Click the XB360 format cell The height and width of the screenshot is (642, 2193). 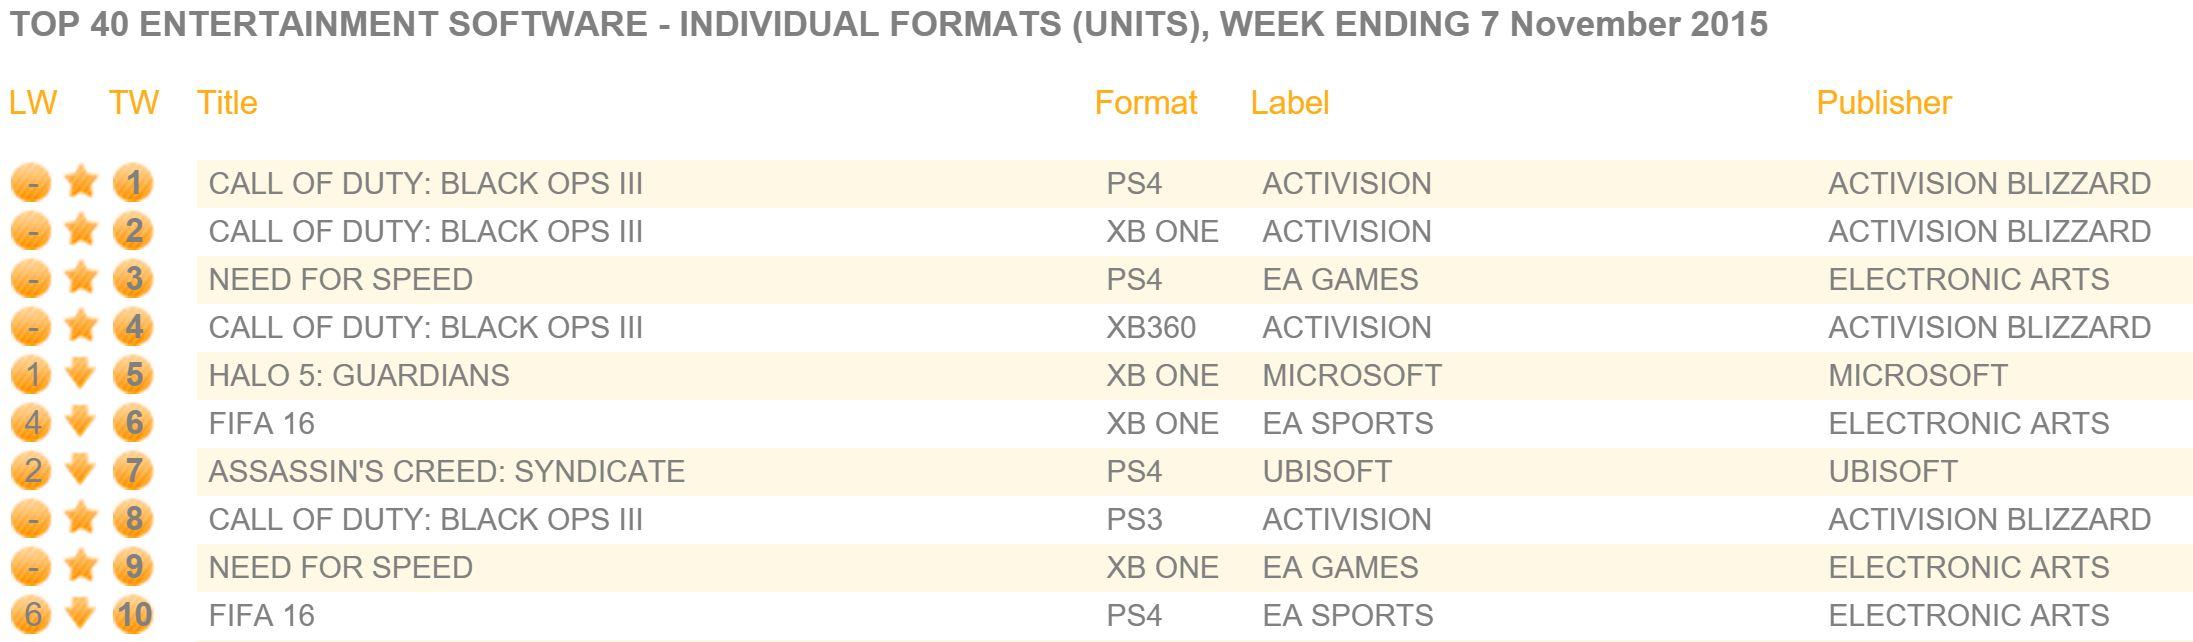tap(1151, 327)
